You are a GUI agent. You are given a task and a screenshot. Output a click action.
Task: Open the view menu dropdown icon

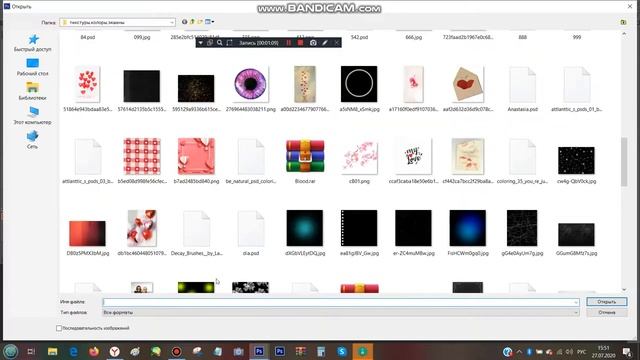click(209, 22)
